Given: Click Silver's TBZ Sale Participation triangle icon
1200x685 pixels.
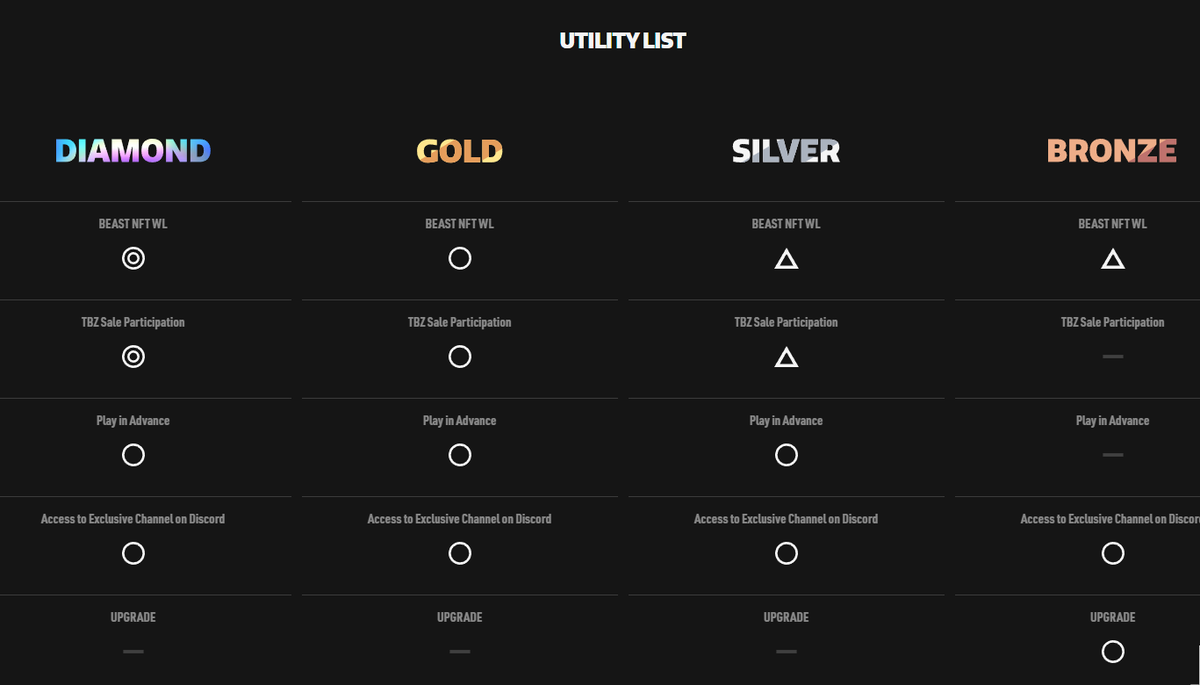Looking at the screenshot, I should click(786, 358).
